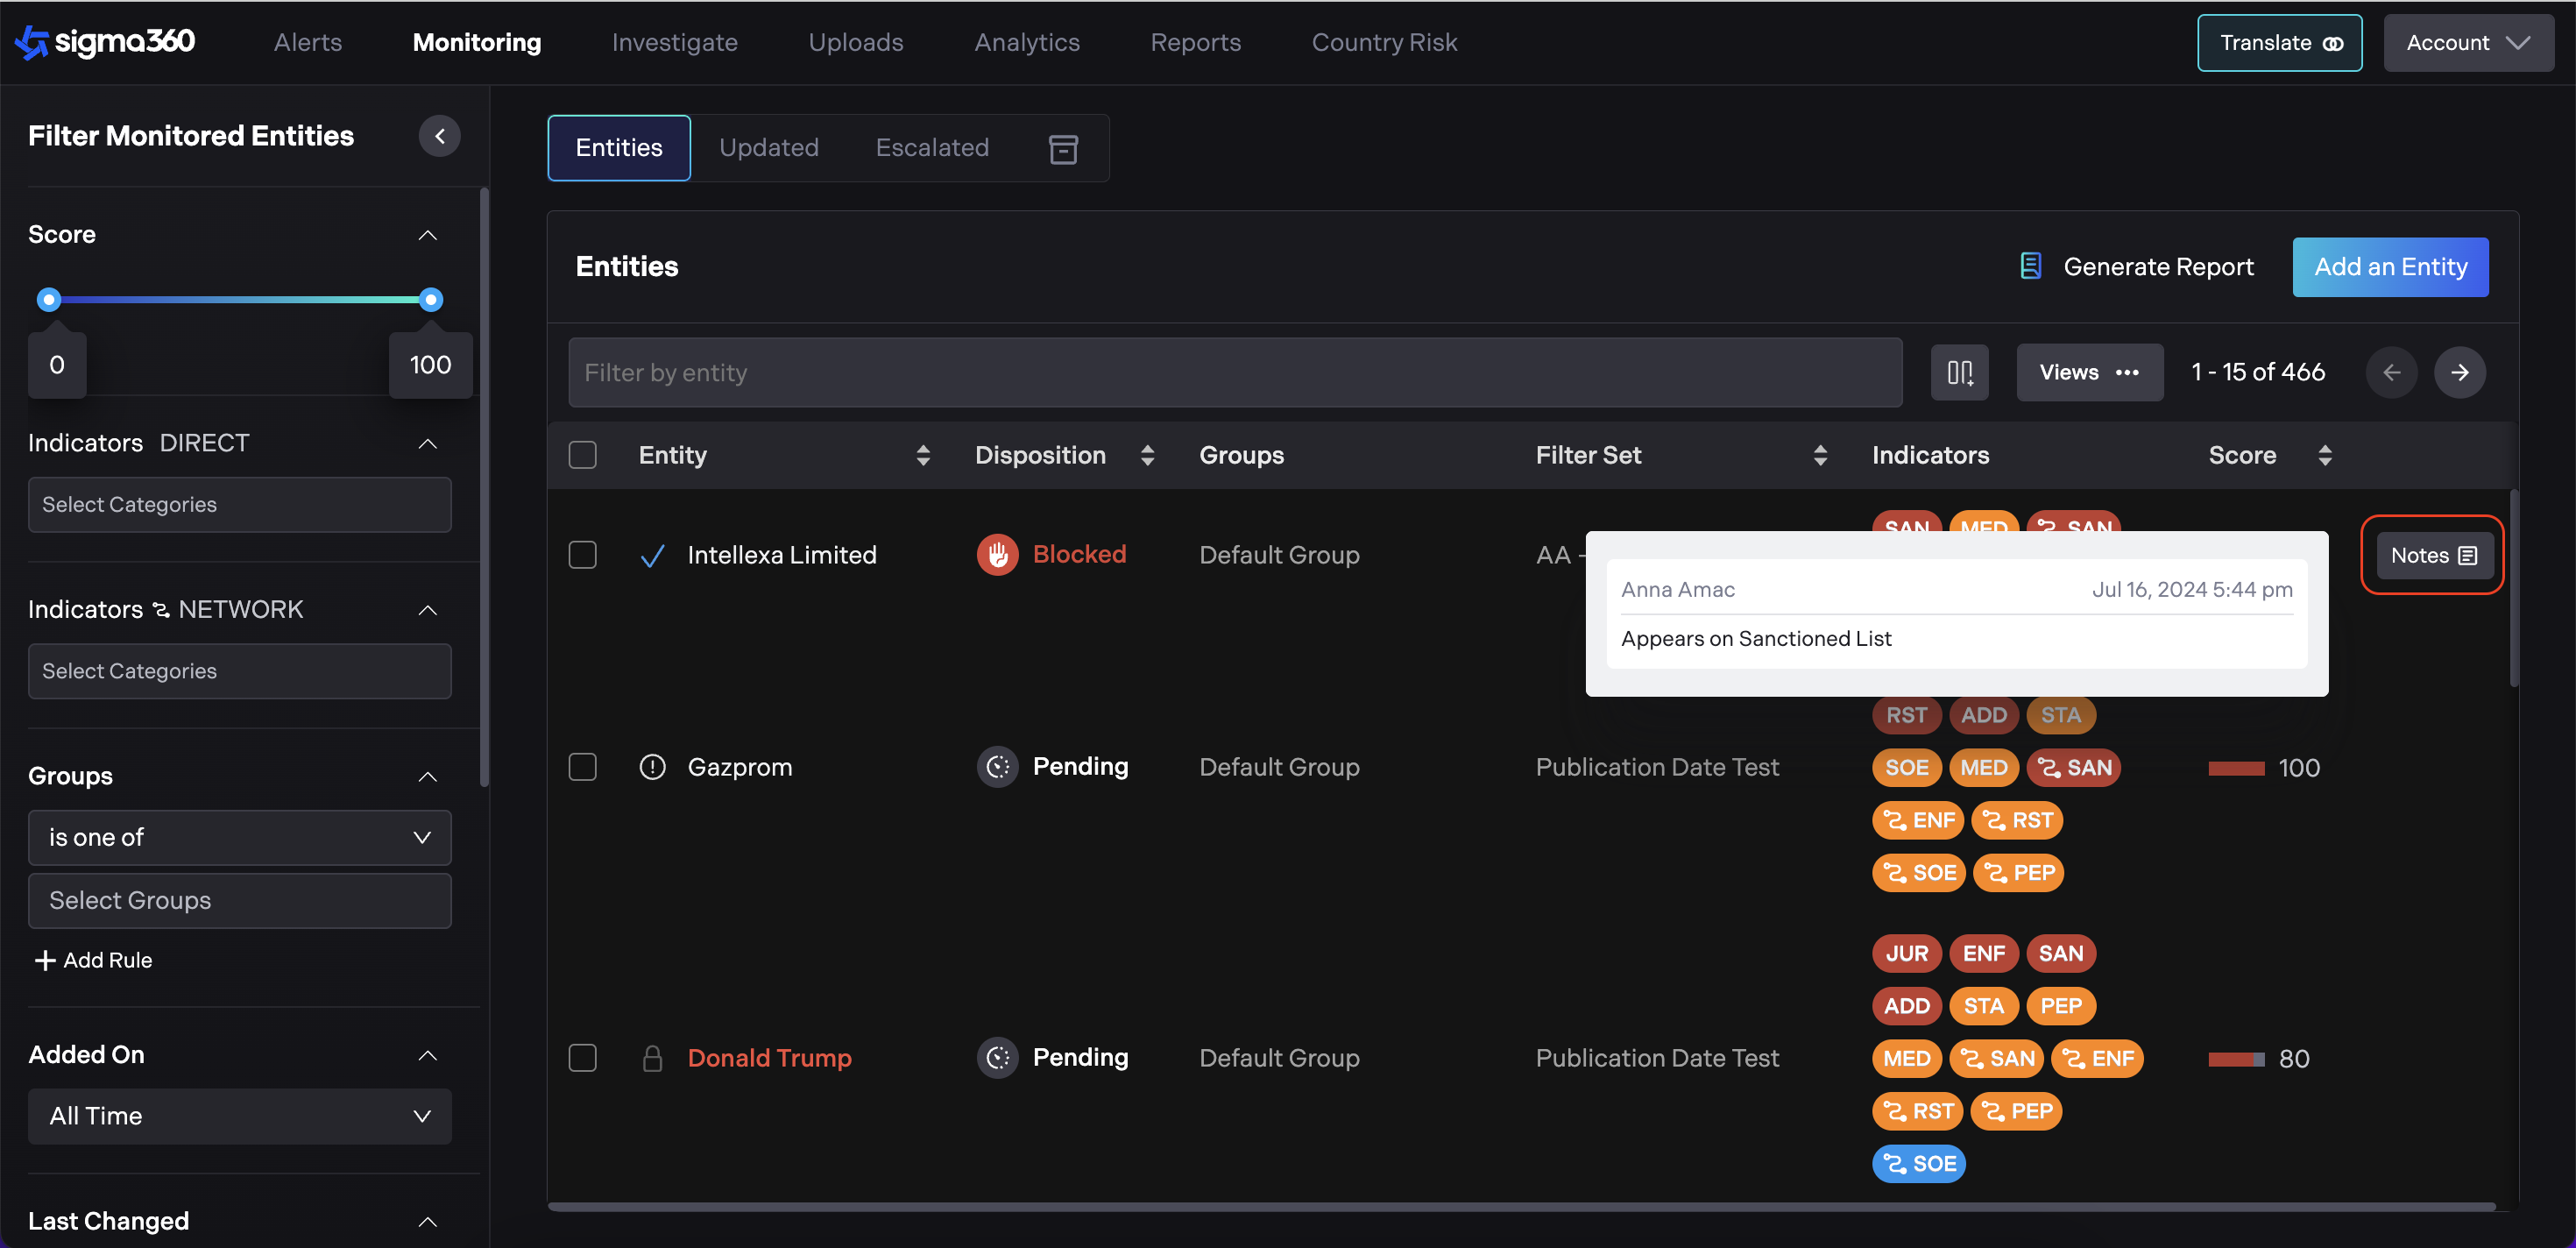Open the Investigate menu item
This screenshot has width=2576, height=1248.
point(674,43)
